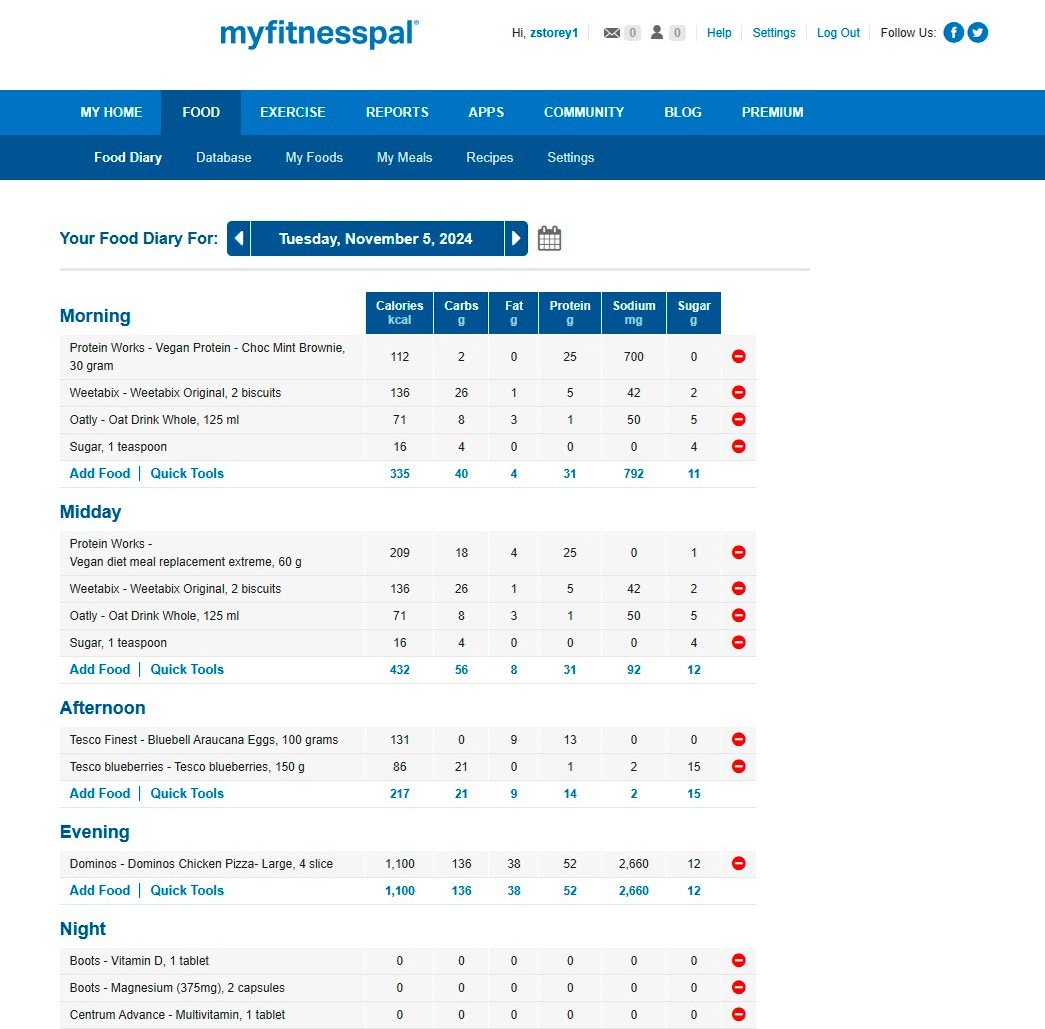Click the Dominos Chicken Pizza food name
1045x1029 pixels.
click(201, 864)
